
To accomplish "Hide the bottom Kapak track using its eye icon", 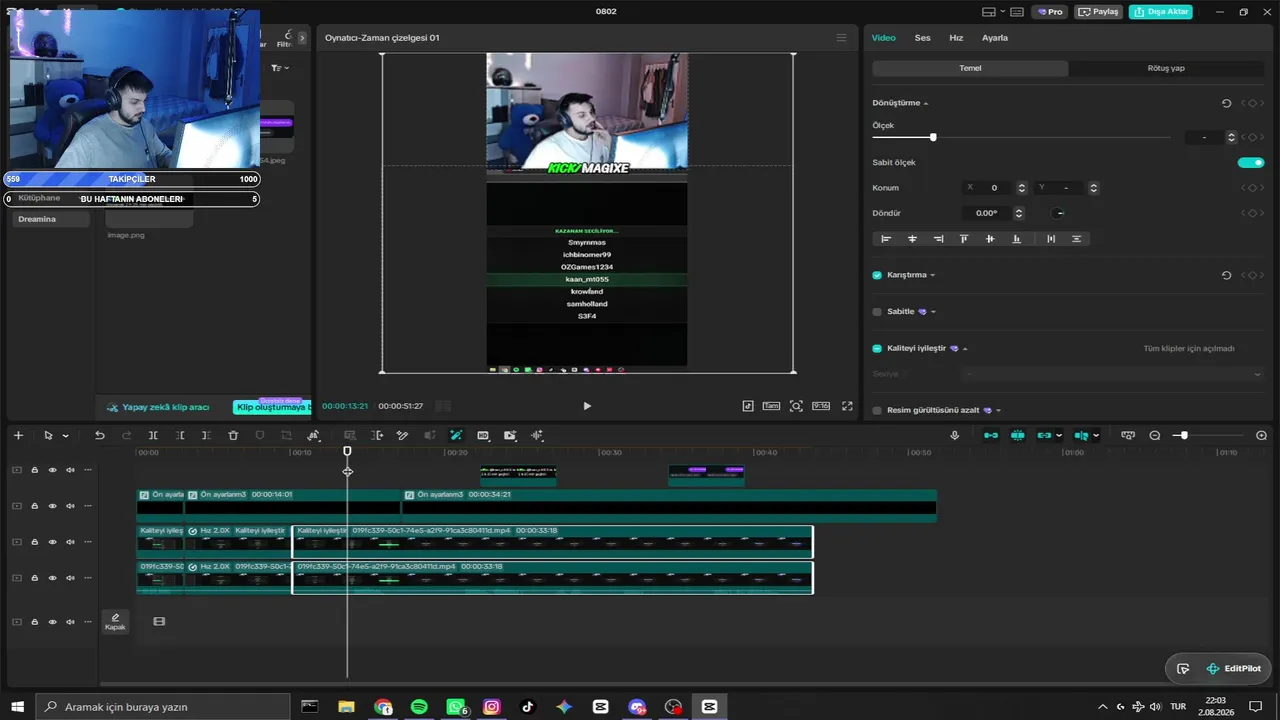I will click(52, 622).
